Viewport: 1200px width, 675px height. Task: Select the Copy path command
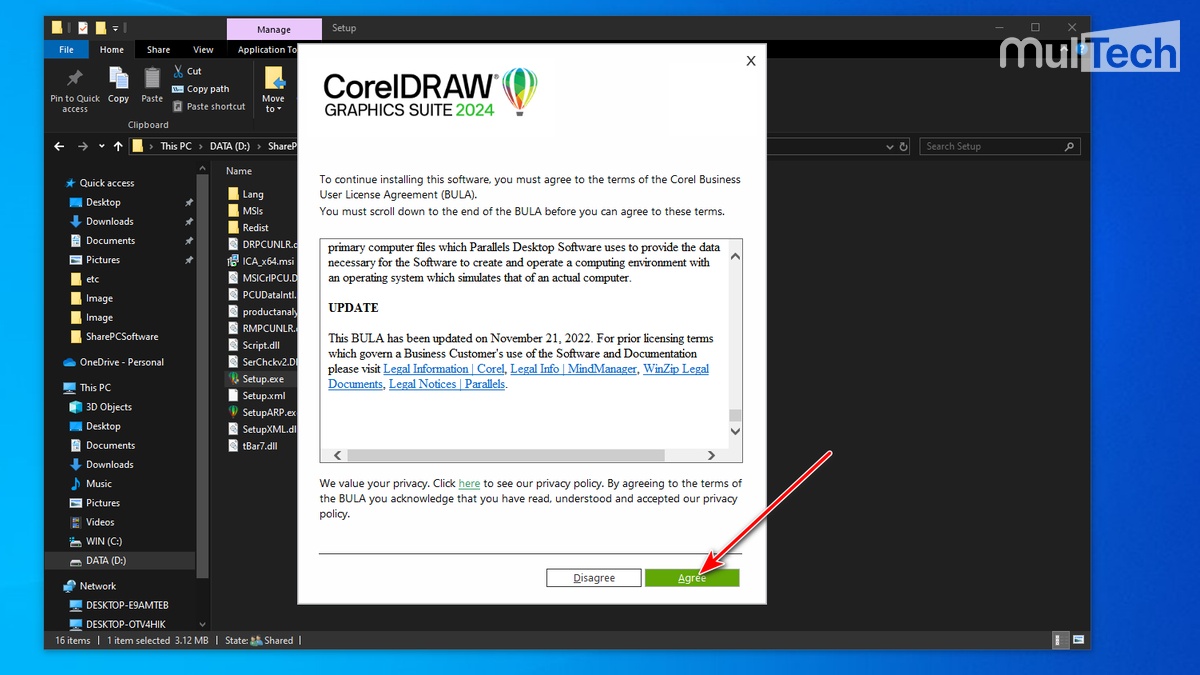[207, 89]
